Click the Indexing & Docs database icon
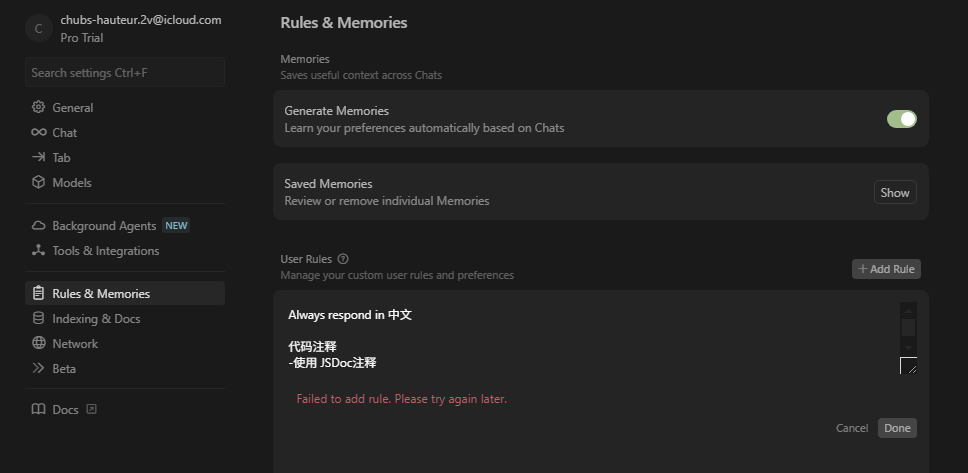 pos(39,319)
